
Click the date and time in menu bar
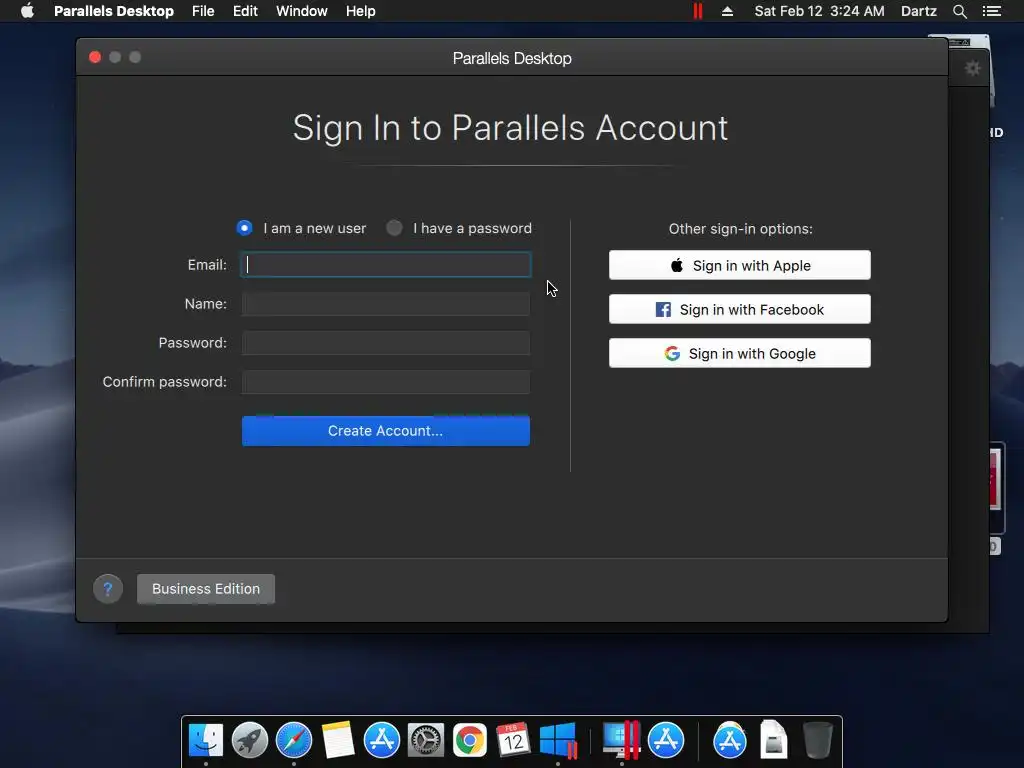[819, 11]
